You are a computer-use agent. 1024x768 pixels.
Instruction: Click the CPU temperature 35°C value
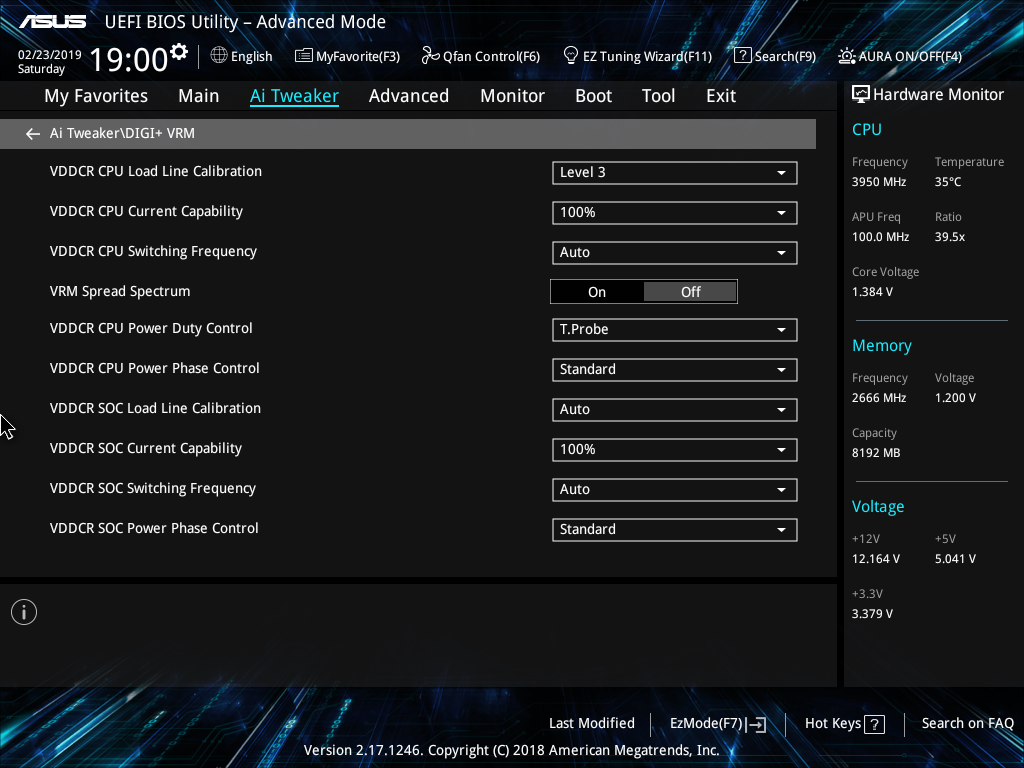(948, 182)
